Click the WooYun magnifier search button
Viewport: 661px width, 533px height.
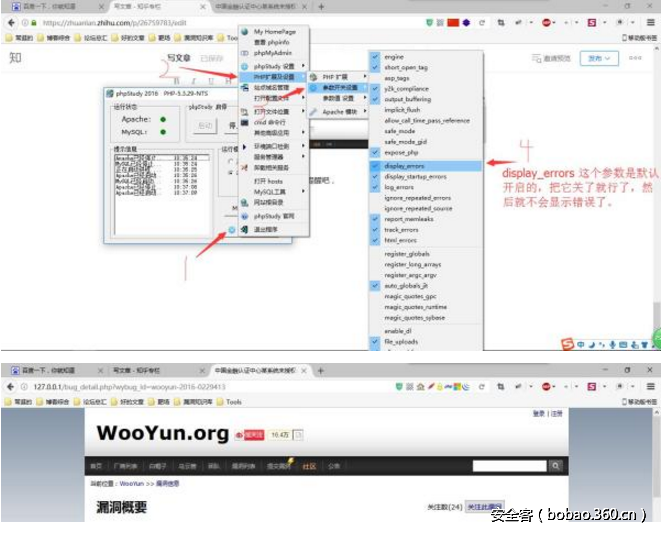click(x=556, y=466)
